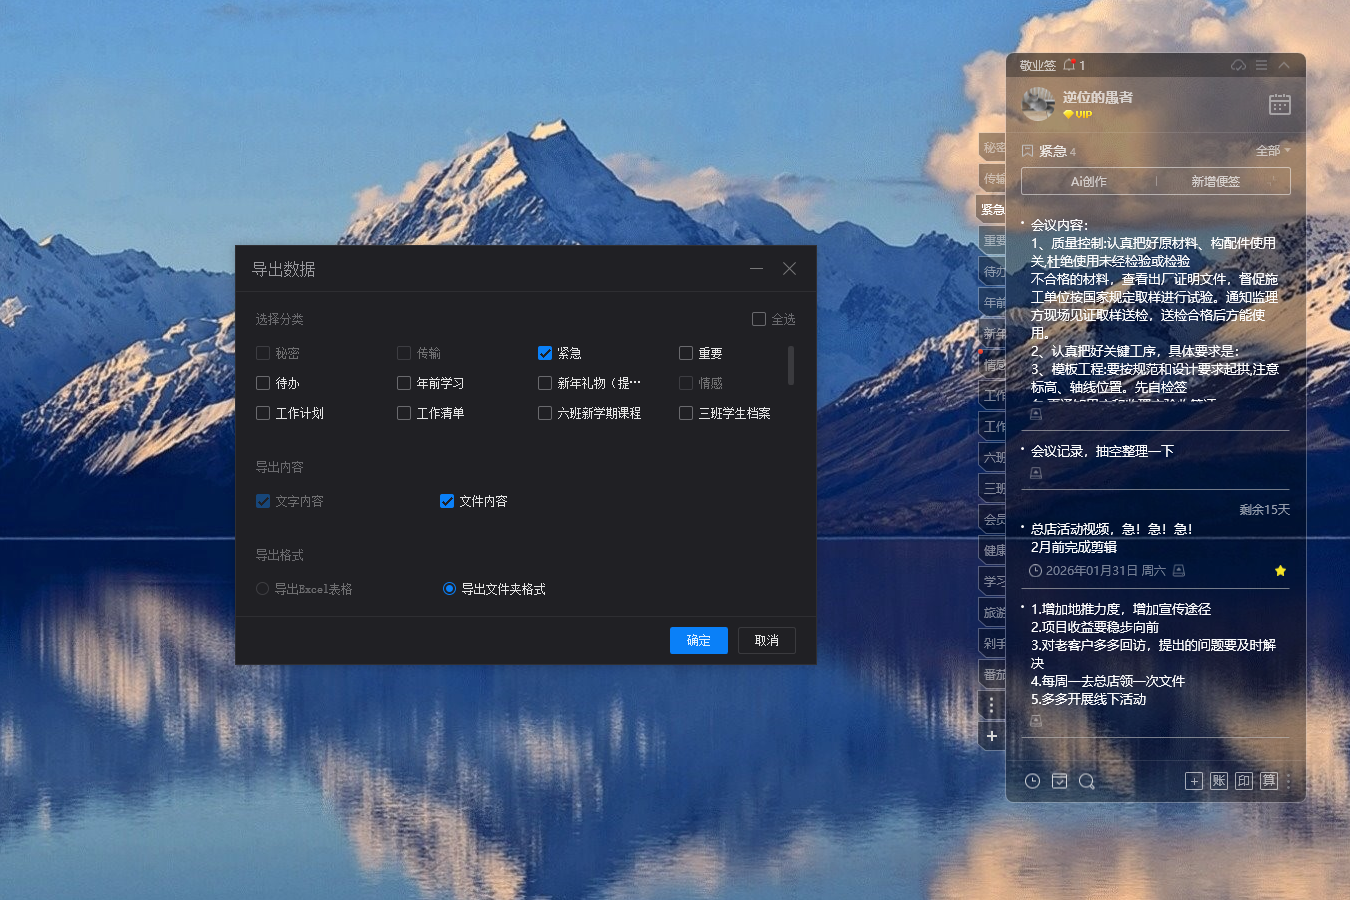Toggle the yellow star on the urgent note
The height and width of the screenshot is (900, 1350).
tap(1280, 570)
